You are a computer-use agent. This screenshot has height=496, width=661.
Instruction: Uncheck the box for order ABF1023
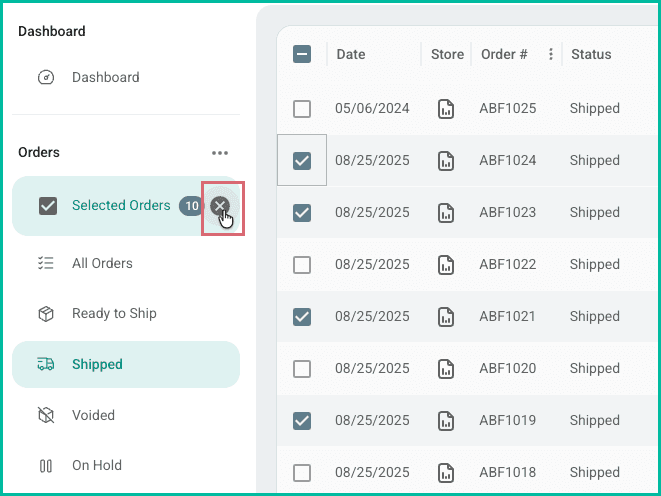click(x=302, y=213)
